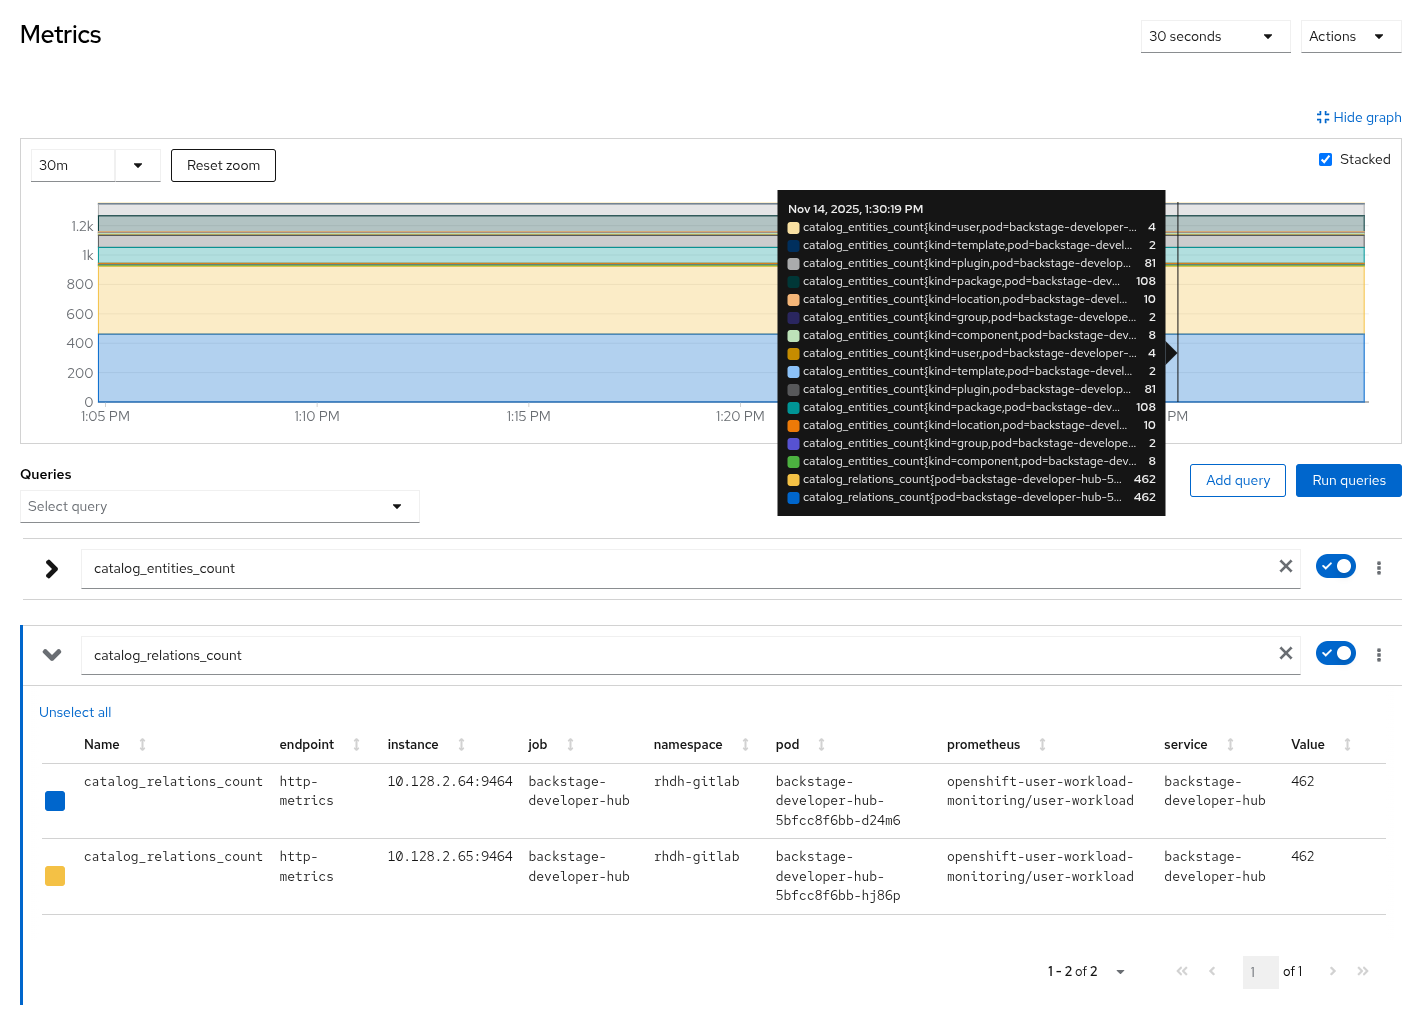Go to last page of results
The width and height of the screenshot is (1416, 1032).
1363,971
